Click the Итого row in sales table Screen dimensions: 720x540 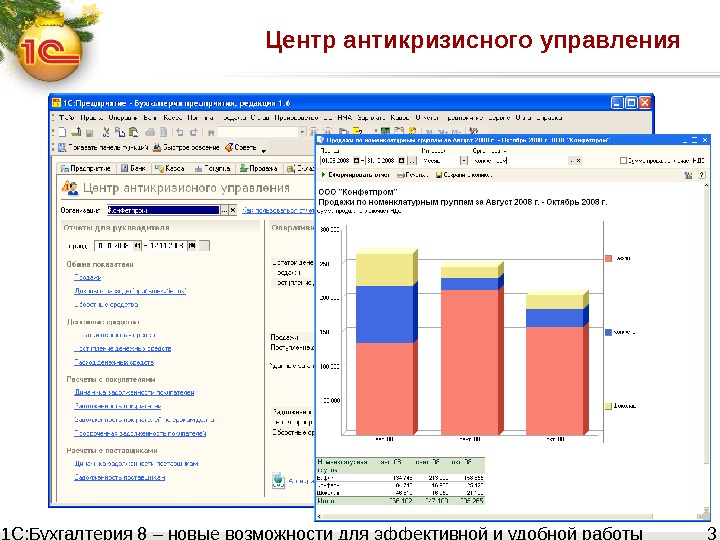(x=400, y=501)
